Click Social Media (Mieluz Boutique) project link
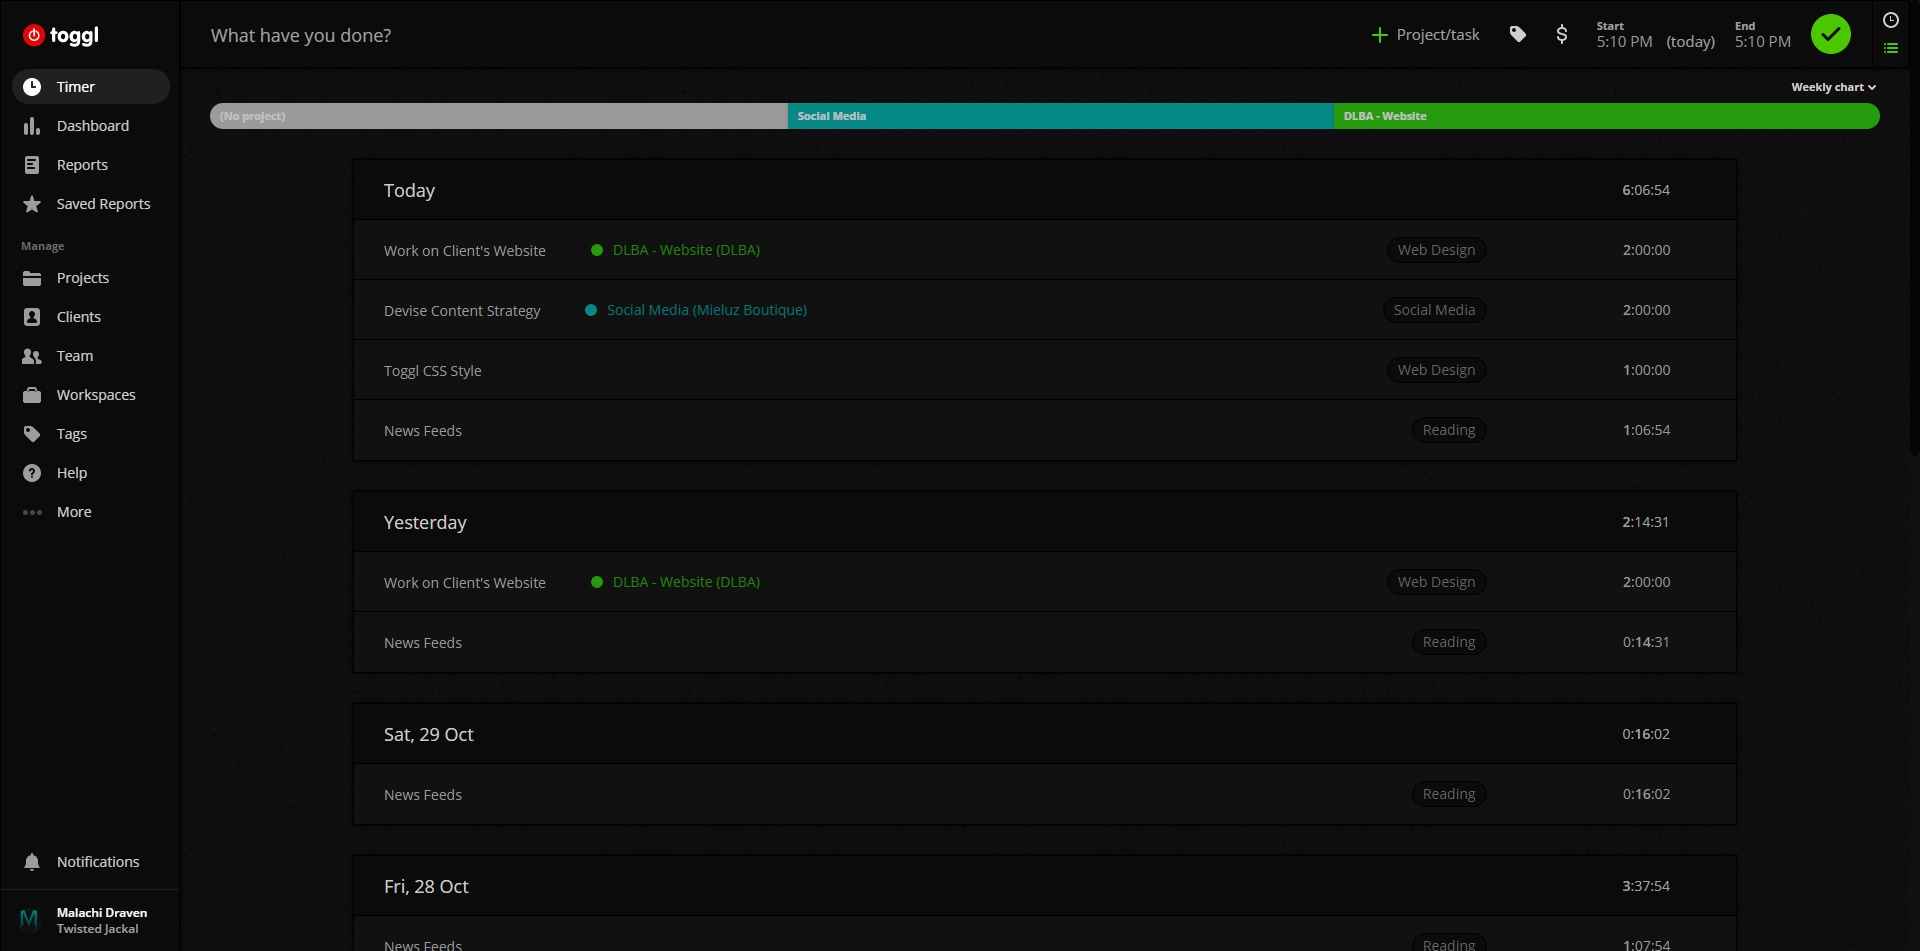The image size is (1920, 951). 707,310
